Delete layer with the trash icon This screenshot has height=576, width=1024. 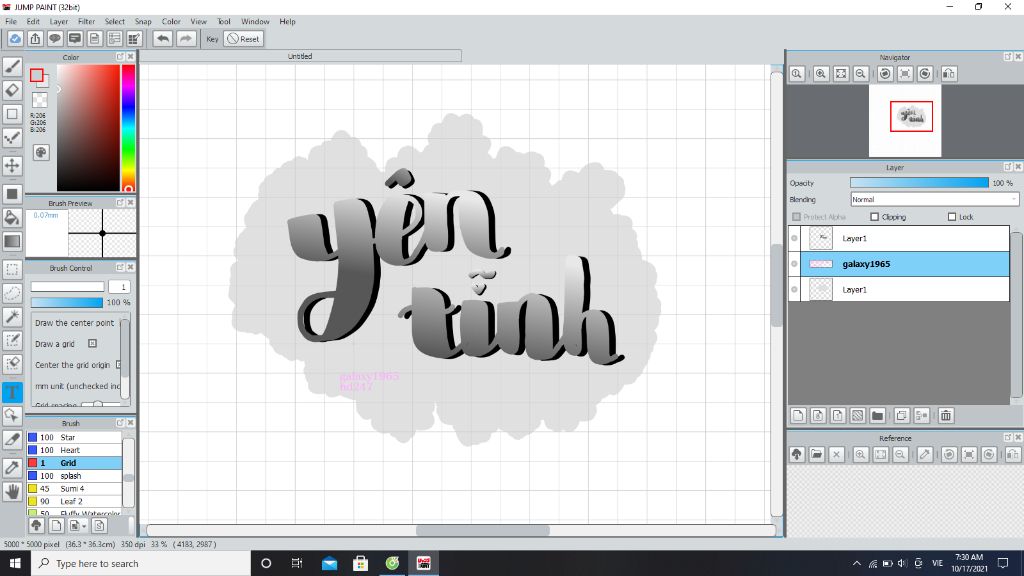click(946, 415)
